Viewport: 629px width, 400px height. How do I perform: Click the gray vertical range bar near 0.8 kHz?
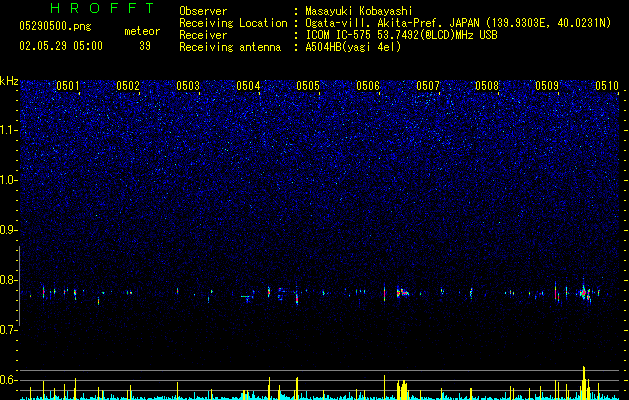coord(19,286)
